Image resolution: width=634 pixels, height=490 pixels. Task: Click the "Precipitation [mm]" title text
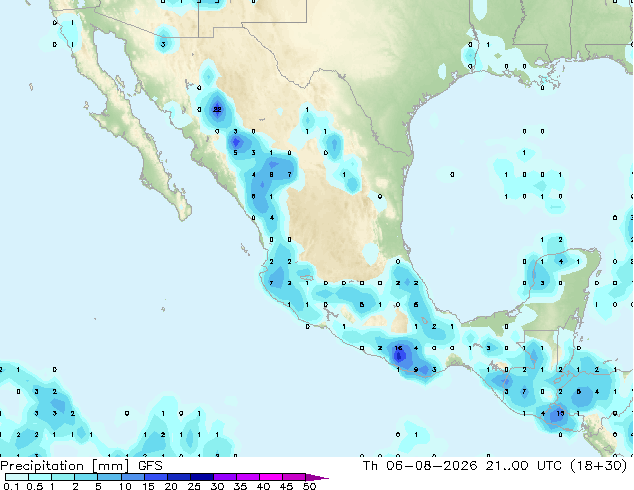pos(65,466)
